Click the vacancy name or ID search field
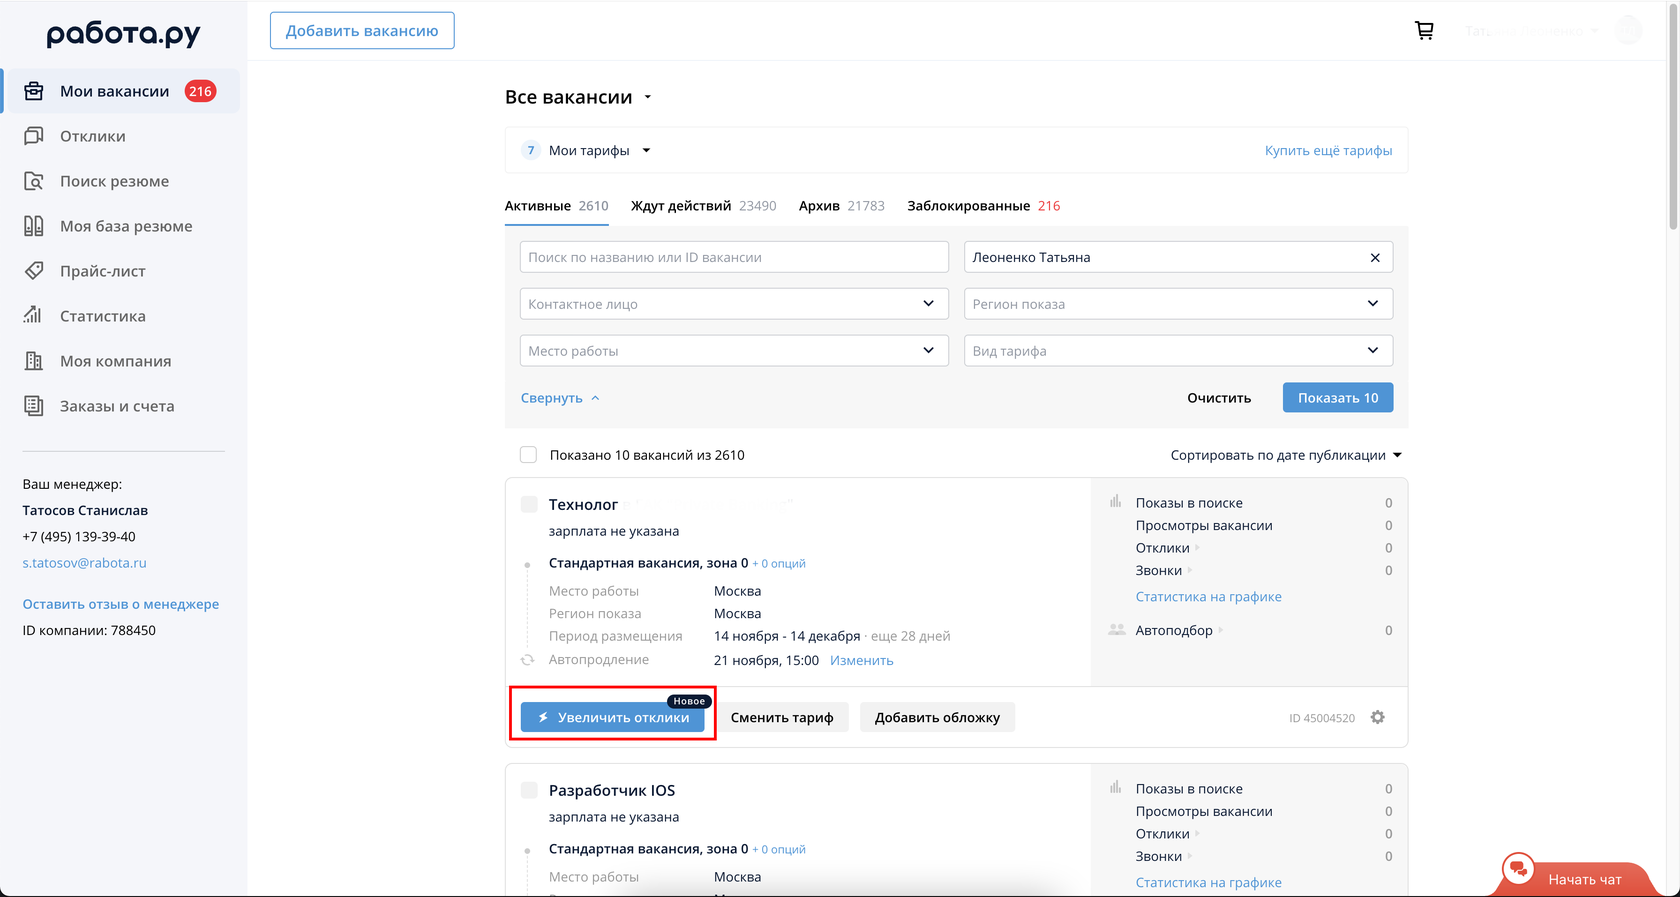This screenshot has height=897, width=1680. [733, 257]
